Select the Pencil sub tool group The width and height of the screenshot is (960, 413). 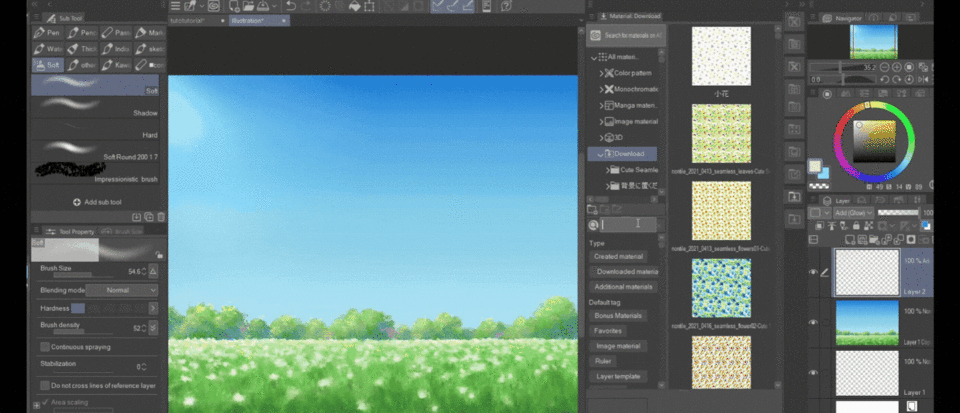point(81,32)
